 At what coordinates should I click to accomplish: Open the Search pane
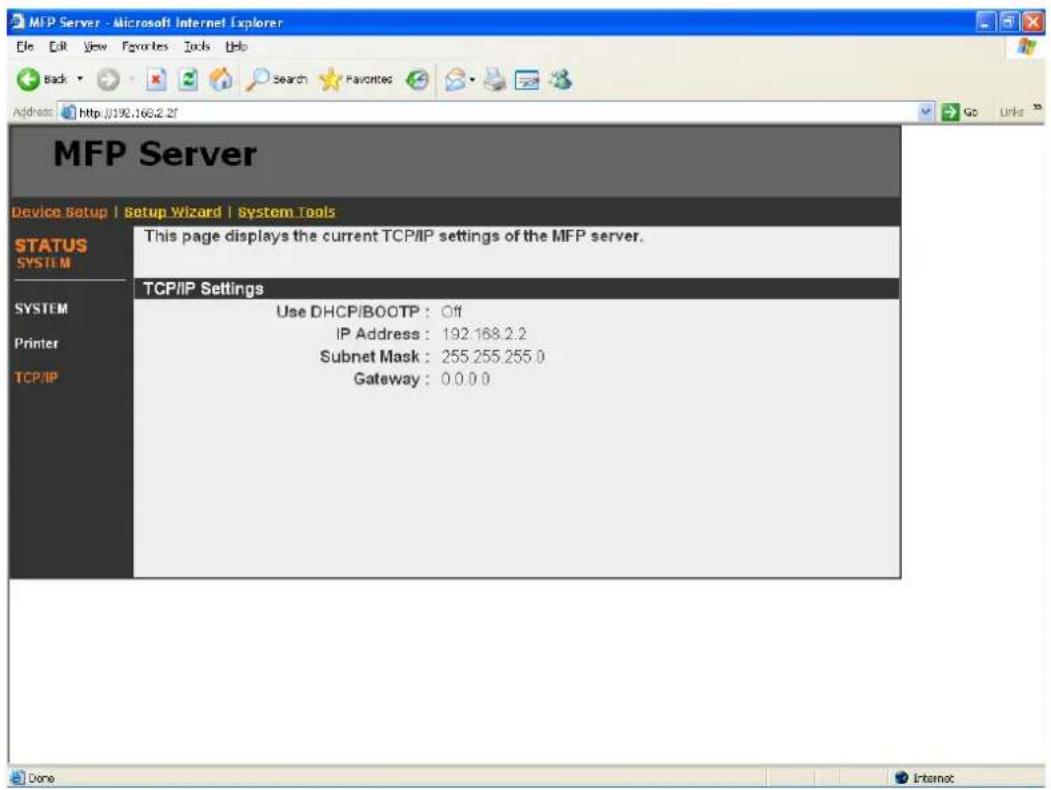tap(276, 79)
